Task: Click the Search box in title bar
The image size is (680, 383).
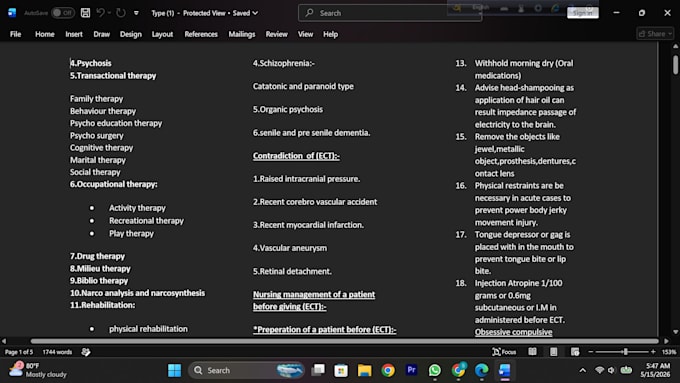Action: [x=389, y=13]
